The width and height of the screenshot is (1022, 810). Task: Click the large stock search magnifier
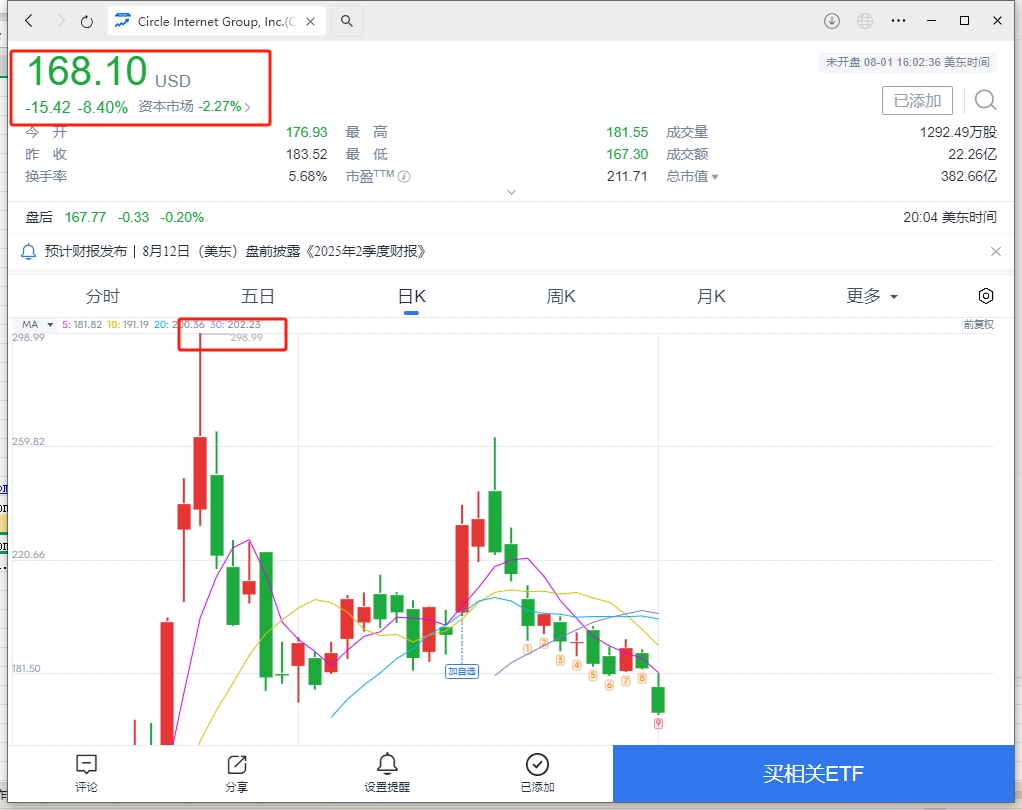click(x=985, y=100)
